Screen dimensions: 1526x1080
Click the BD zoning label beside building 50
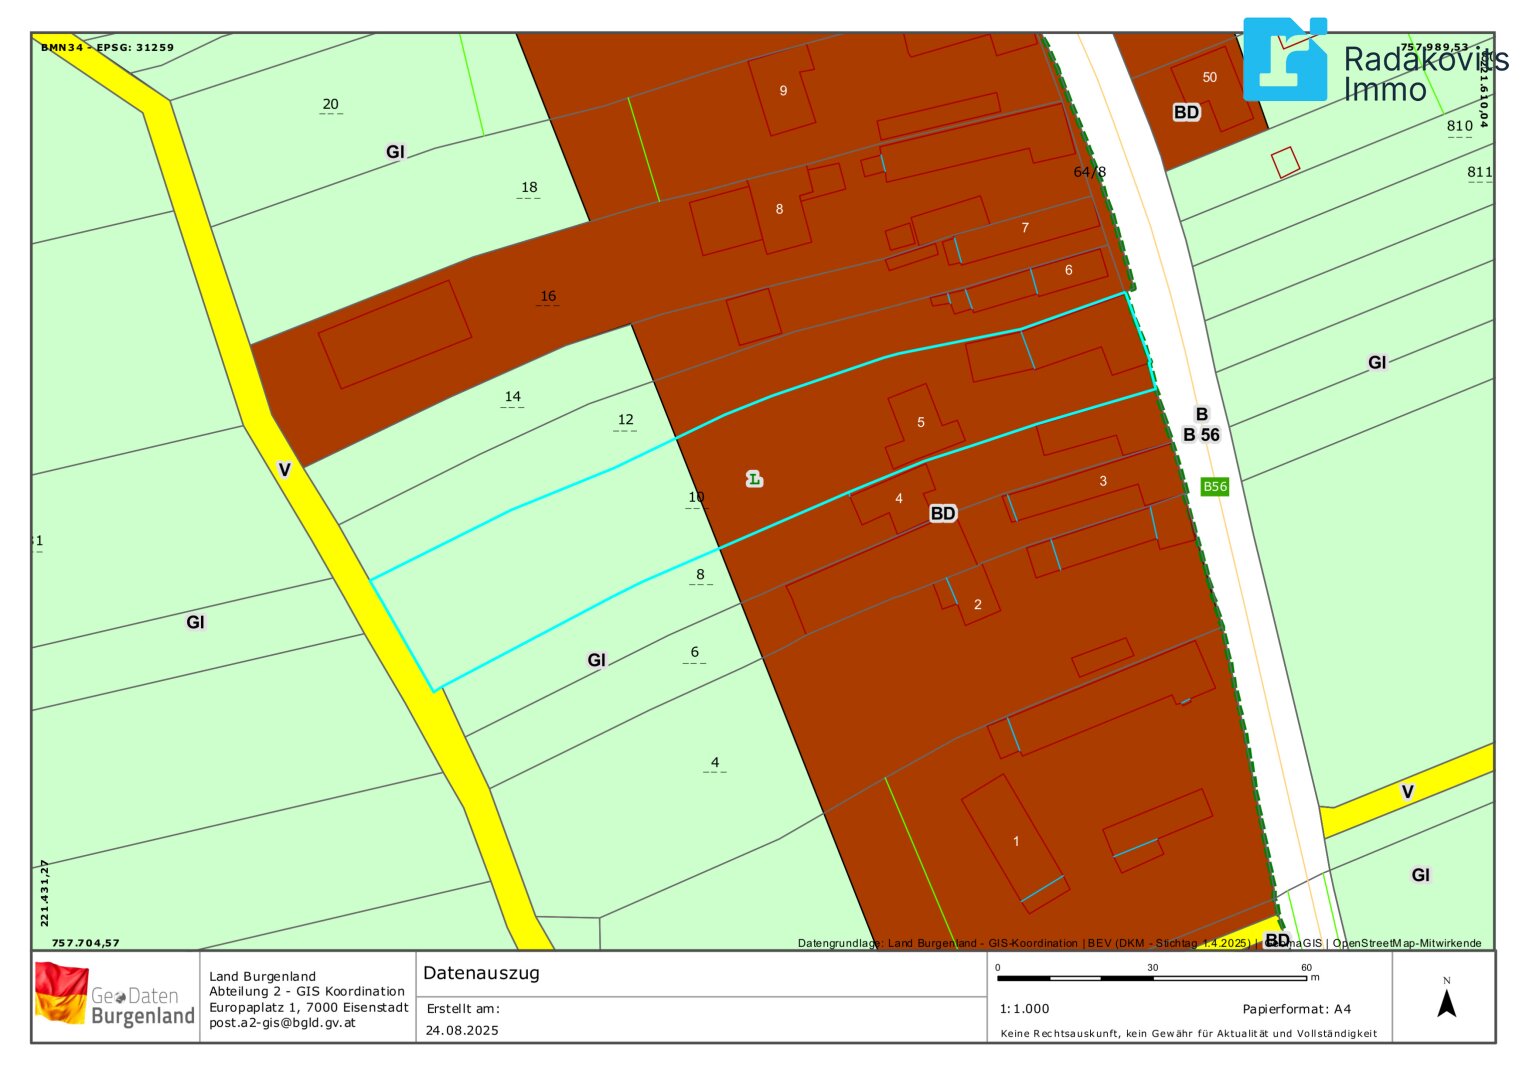pyautogui.click(x=1186, y=112)
